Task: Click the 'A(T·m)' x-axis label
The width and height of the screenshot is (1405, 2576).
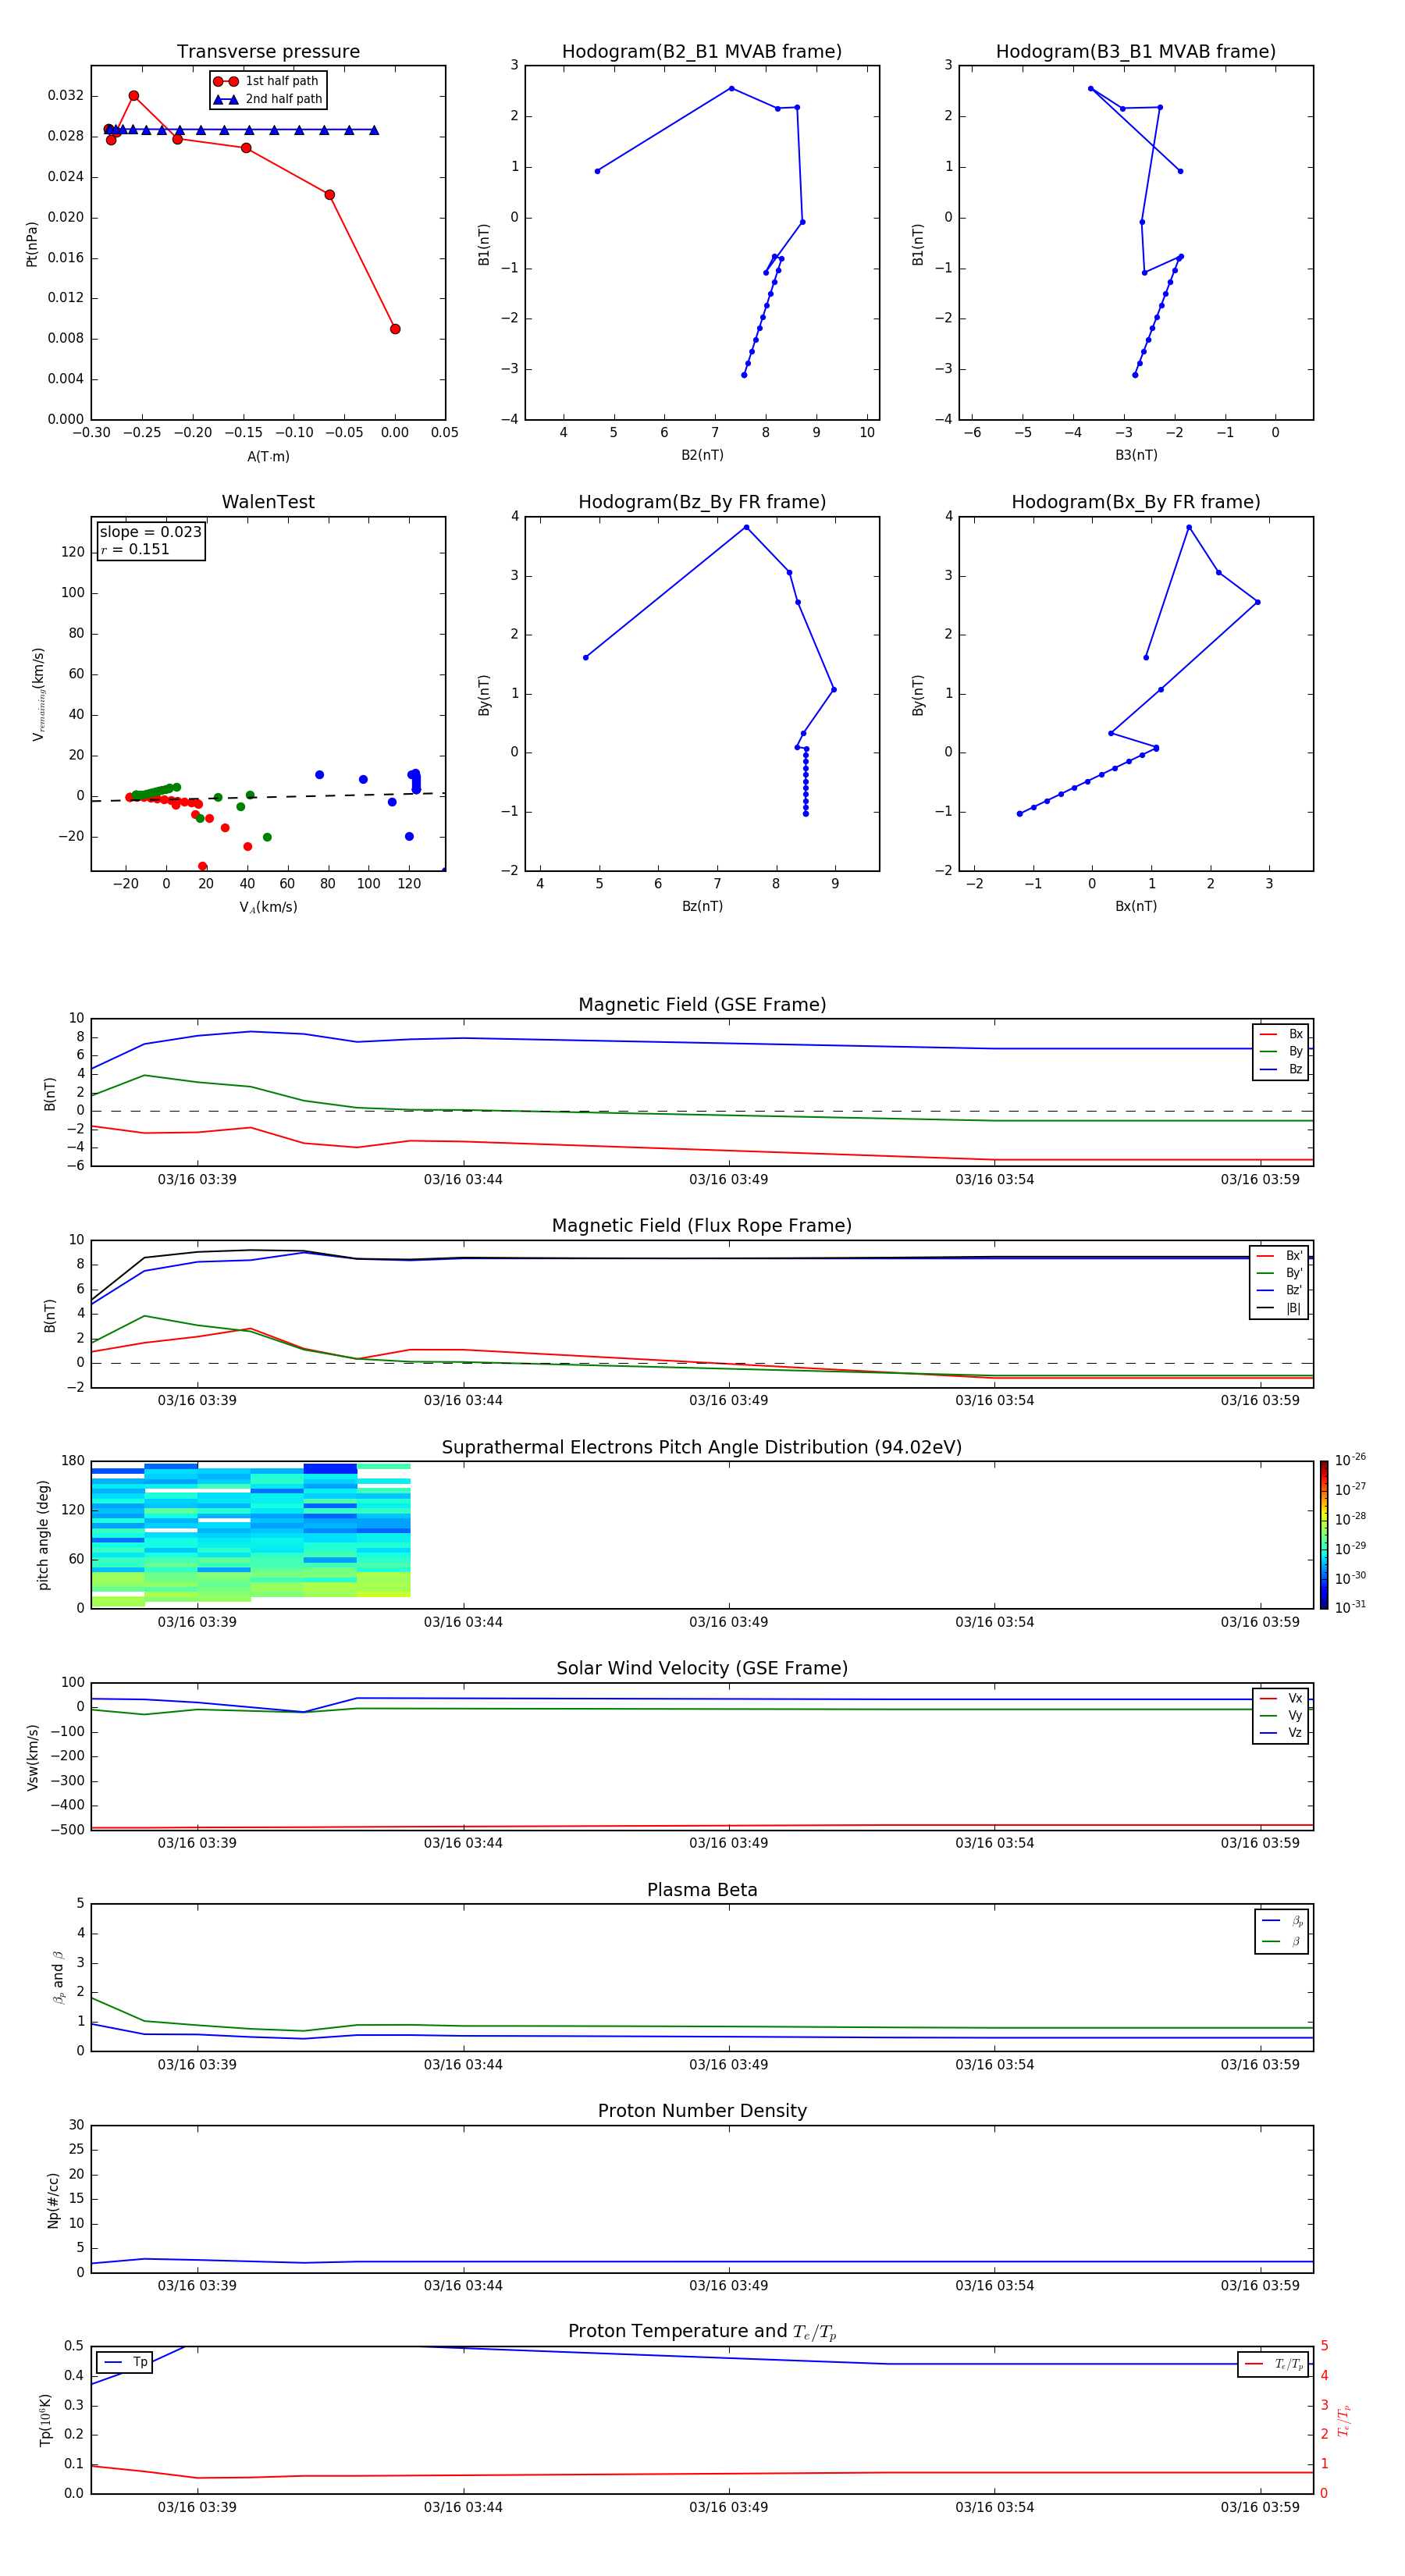Action: tap(268, 456)
